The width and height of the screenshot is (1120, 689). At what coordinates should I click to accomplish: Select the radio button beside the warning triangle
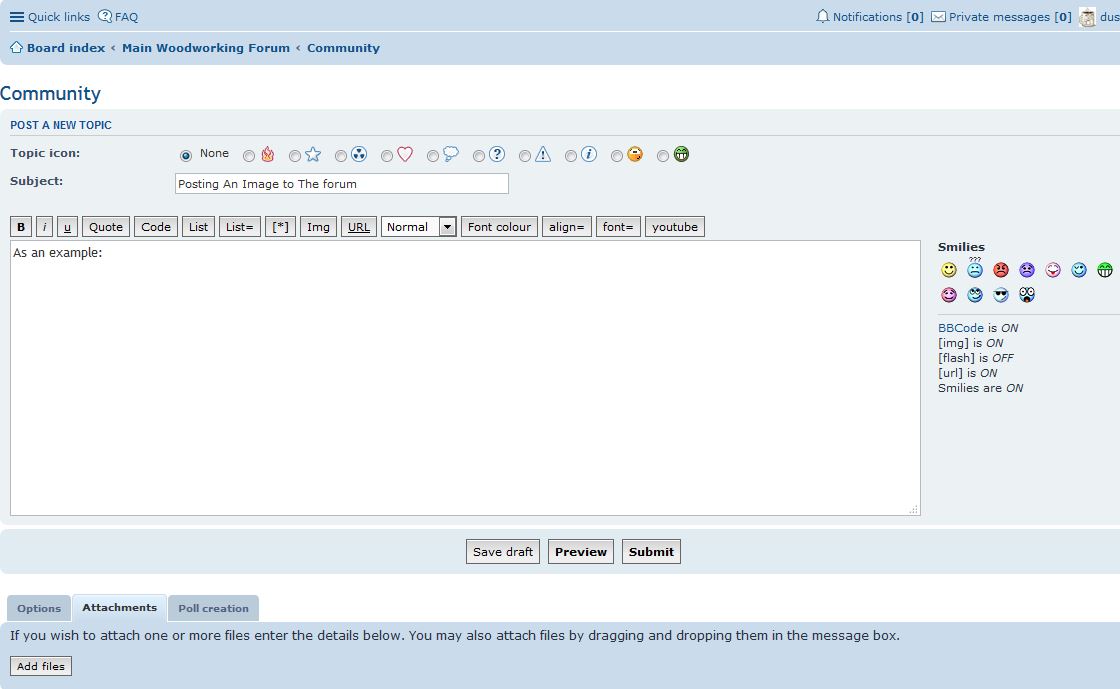524,156
